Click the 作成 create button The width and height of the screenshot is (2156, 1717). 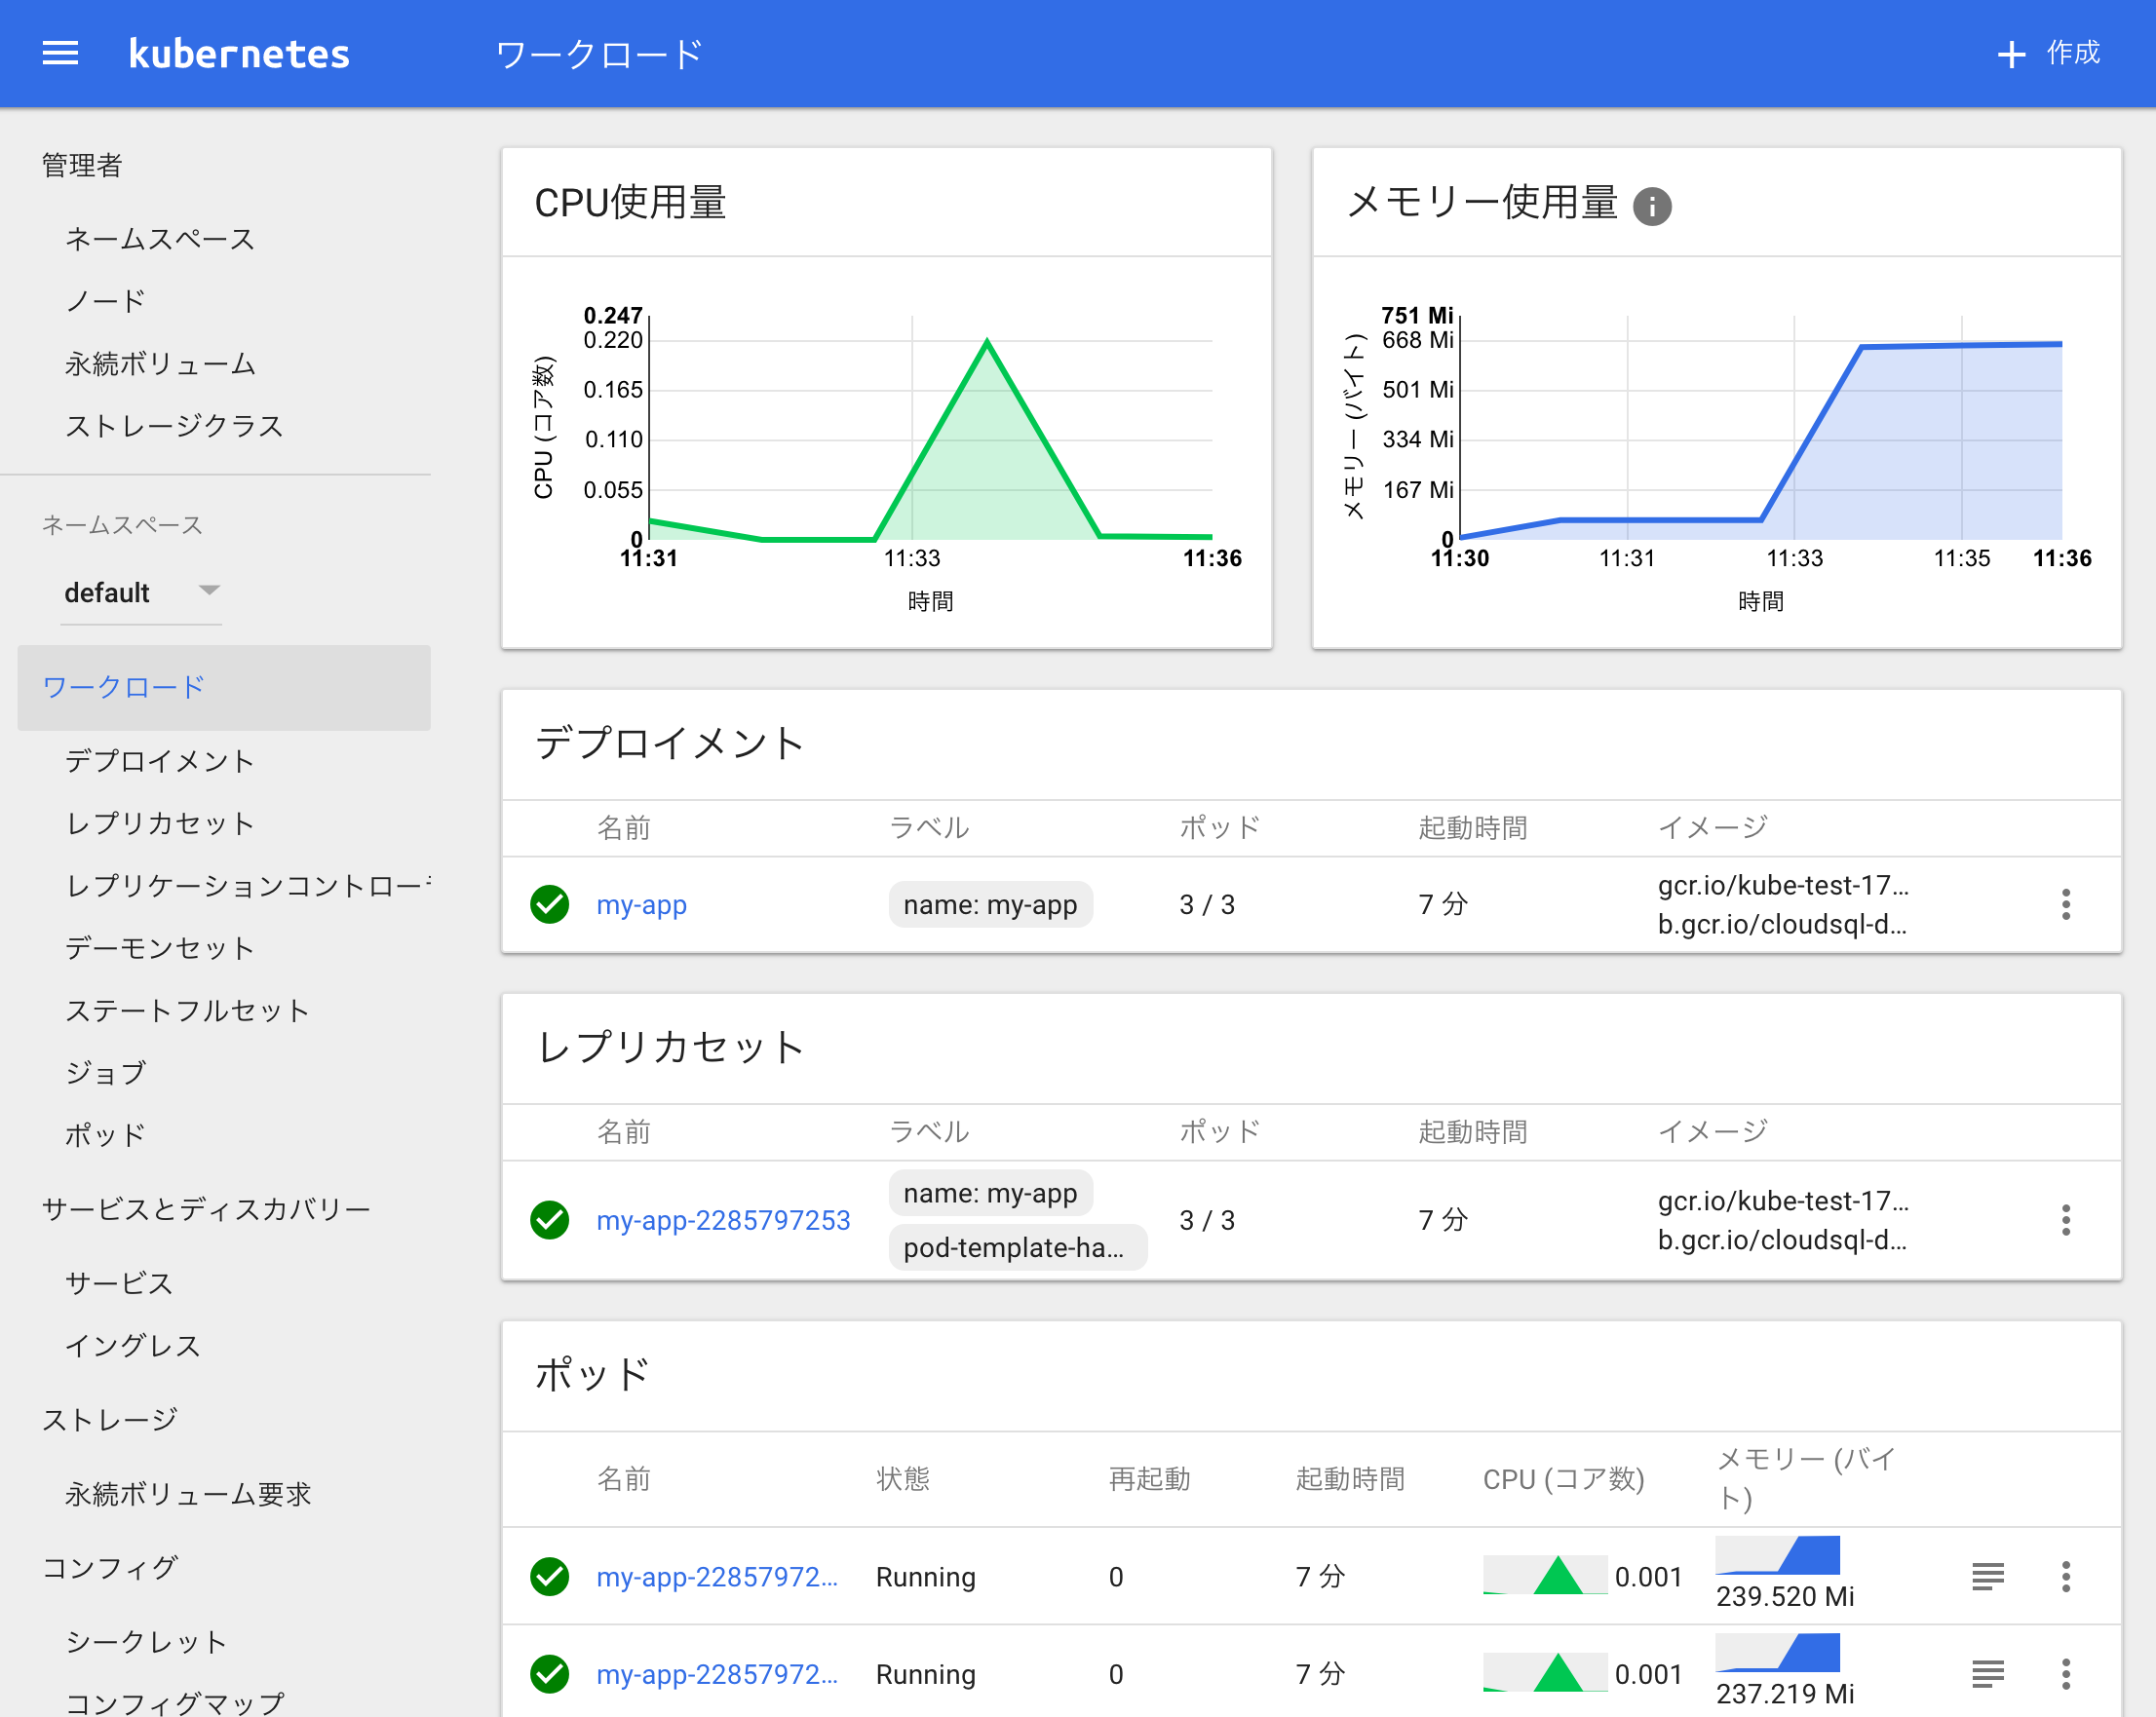pos(2047,53)
